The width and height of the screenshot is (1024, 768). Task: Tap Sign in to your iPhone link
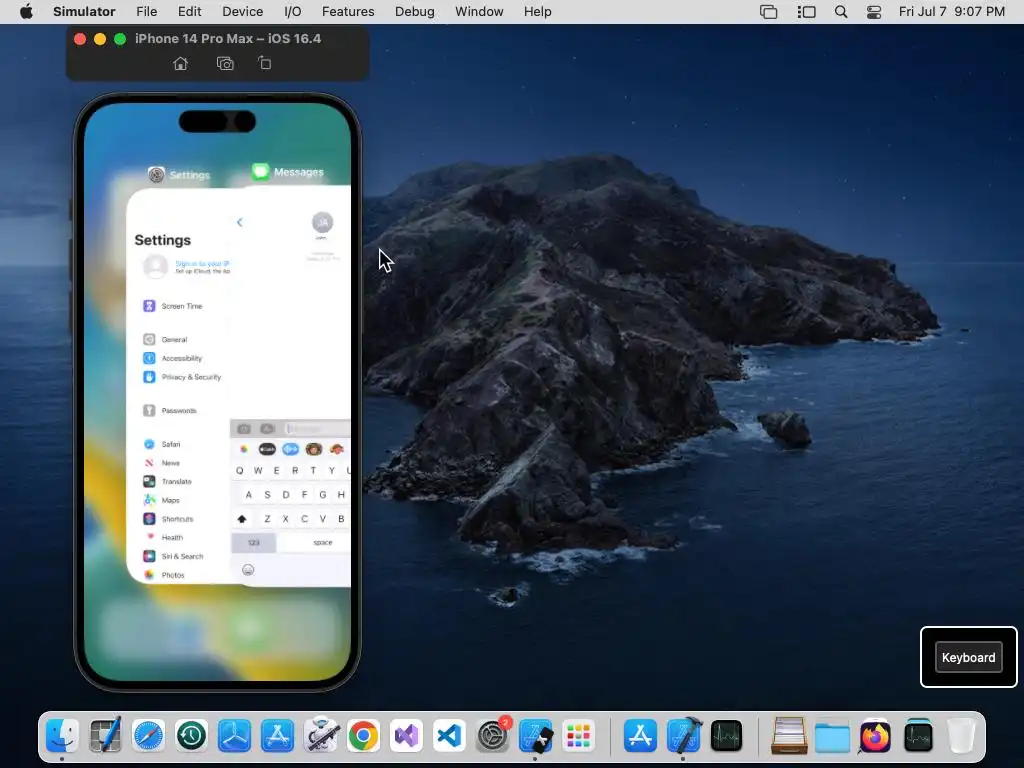pyautogui.click(x=202, y=264)
